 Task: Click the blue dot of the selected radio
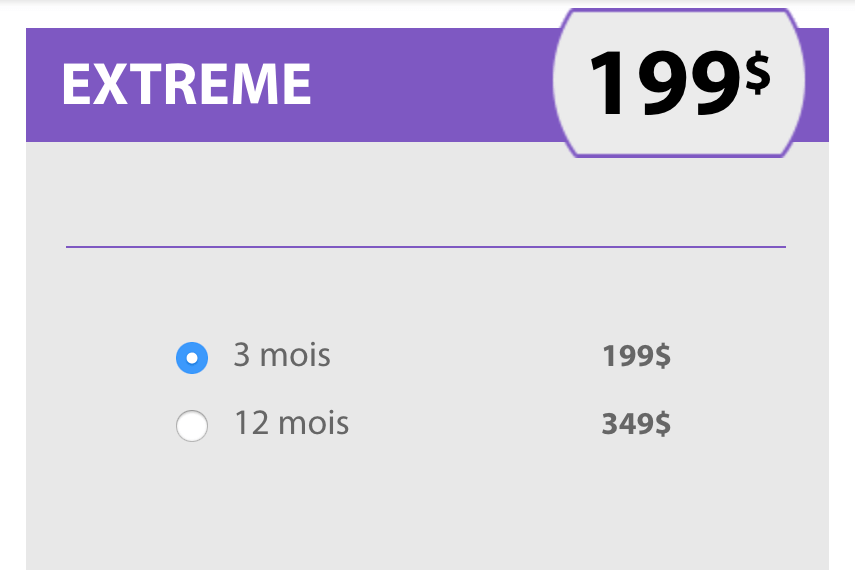click(191, 358)
